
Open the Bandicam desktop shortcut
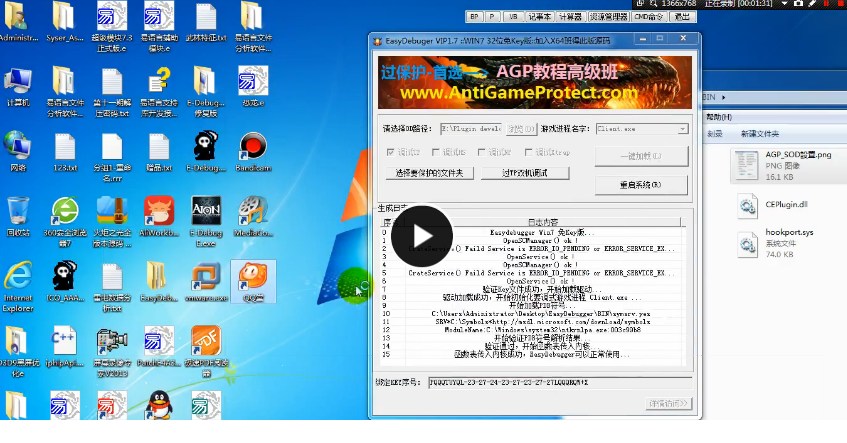click(x=253, y=151)
